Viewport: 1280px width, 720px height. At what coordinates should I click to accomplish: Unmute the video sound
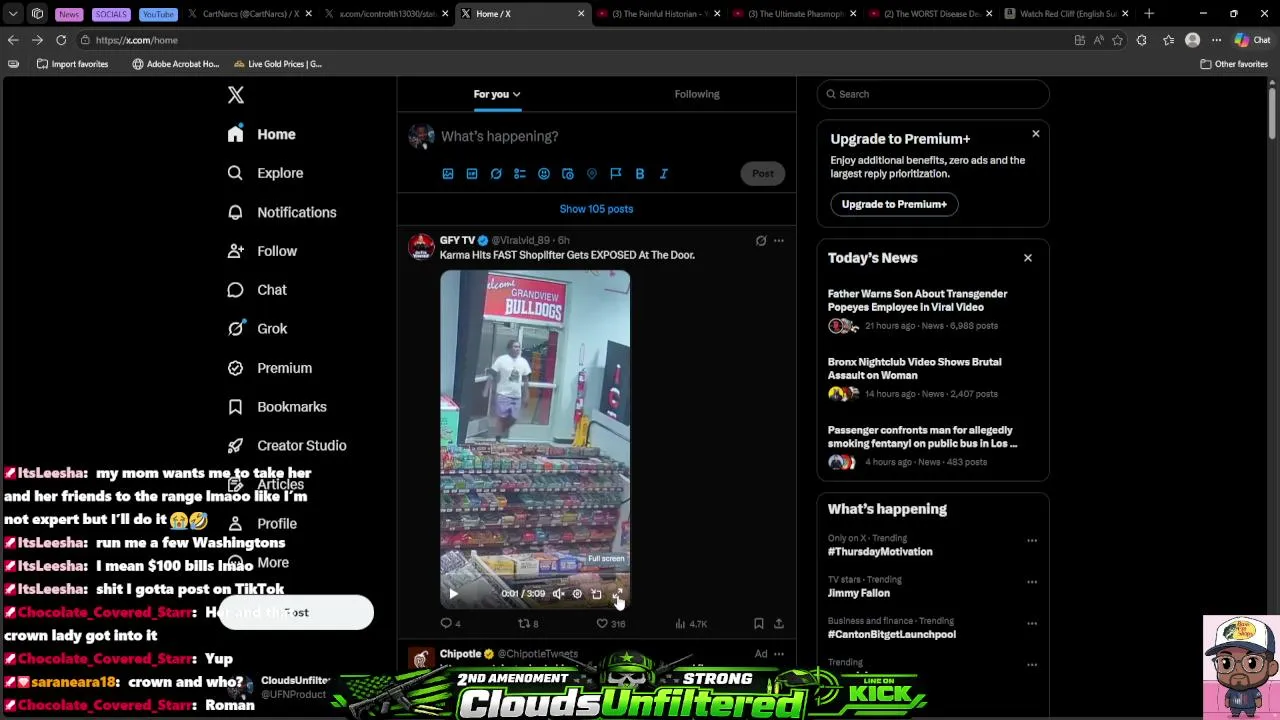click(x=558, y=594)
